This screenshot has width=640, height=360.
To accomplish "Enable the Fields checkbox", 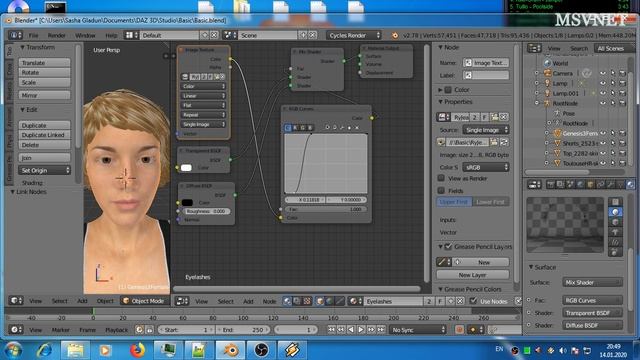I will [441, 190].
